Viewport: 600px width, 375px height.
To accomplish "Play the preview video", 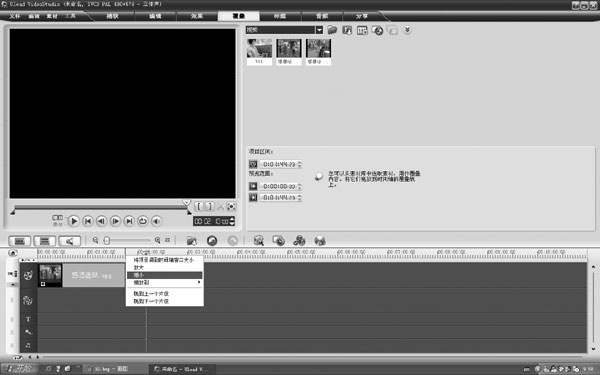I will tap(73, 221).
